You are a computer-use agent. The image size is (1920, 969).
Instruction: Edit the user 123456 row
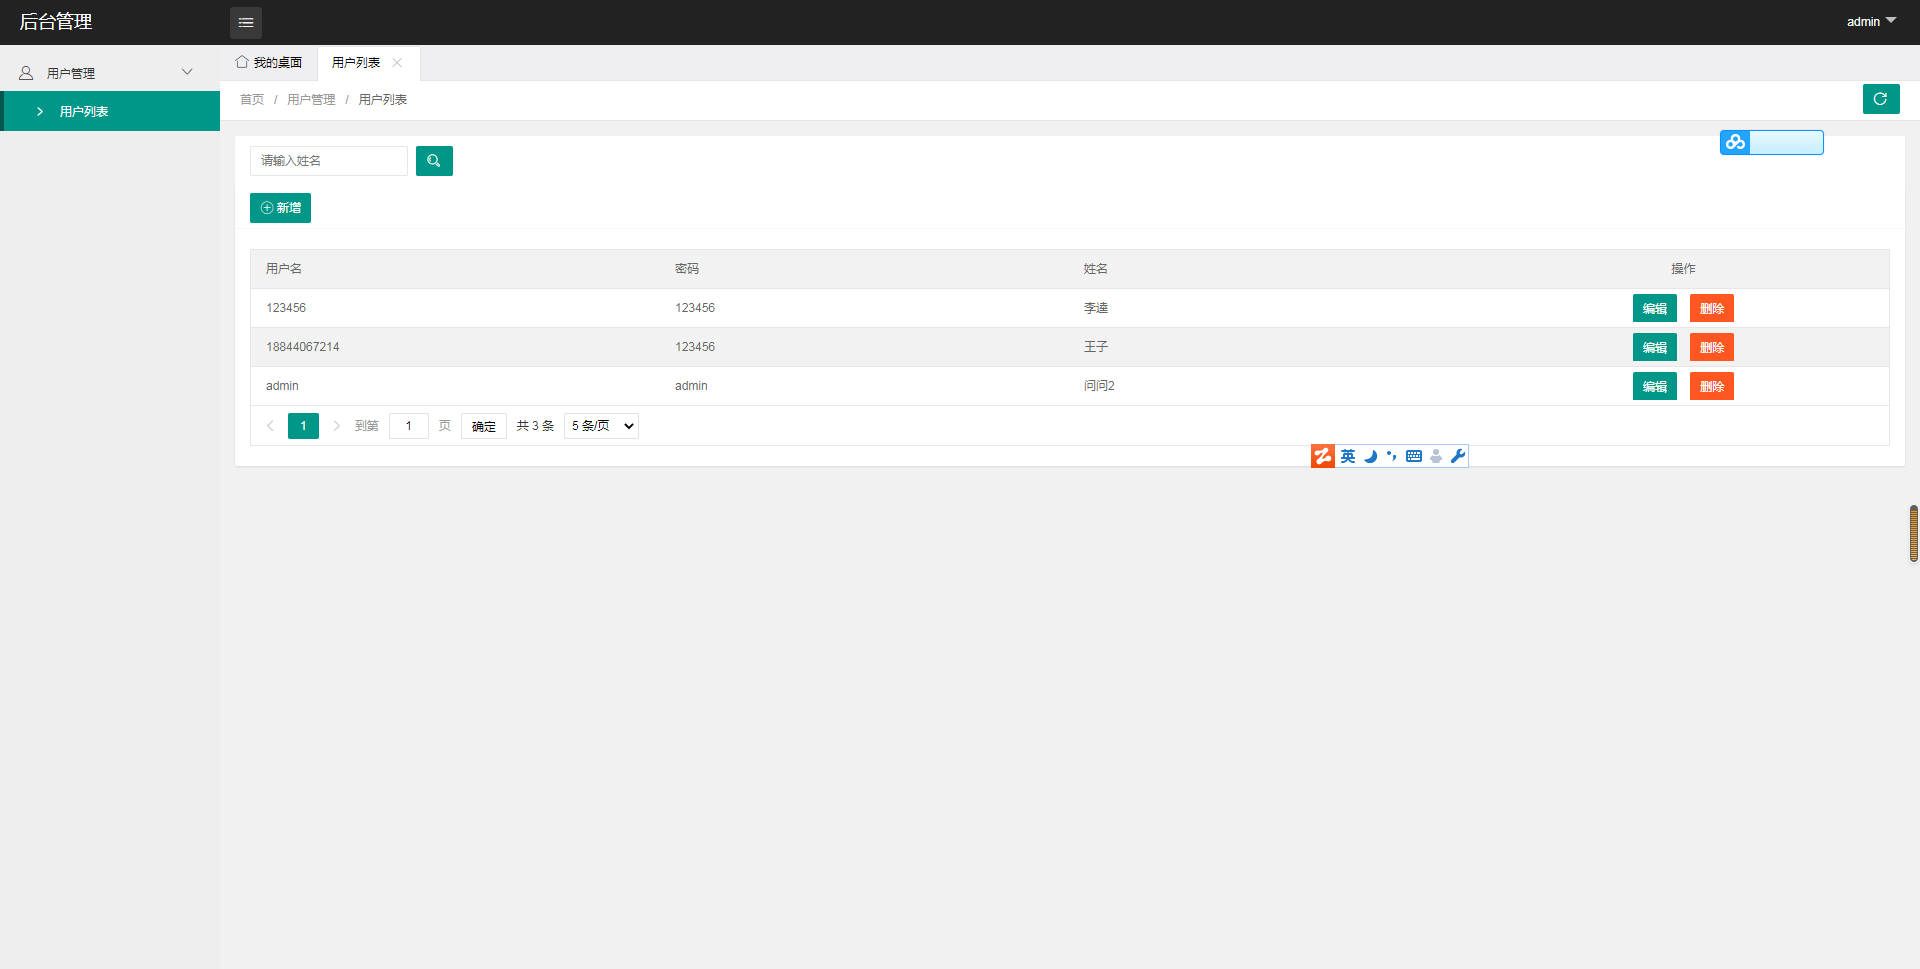(x=1655, y=308)
